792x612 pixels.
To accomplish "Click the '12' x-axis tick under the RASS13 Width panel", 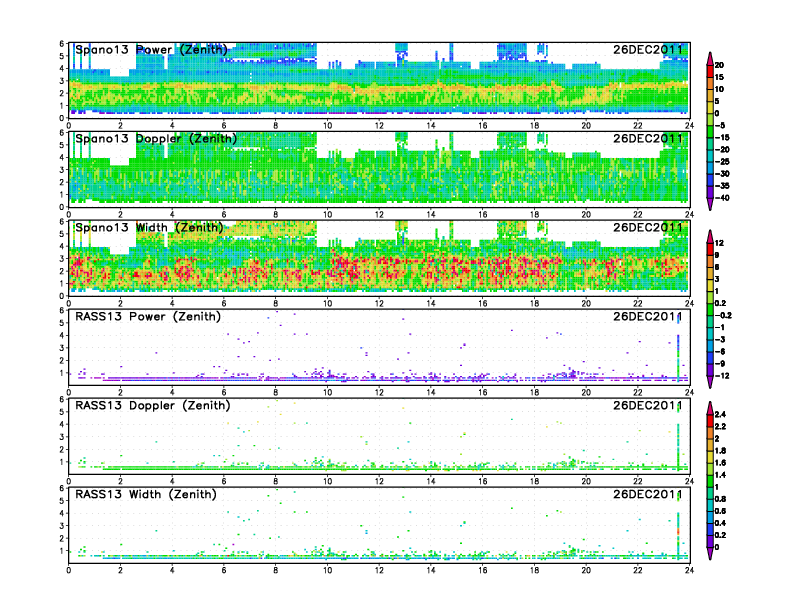I will click(379, 570).
